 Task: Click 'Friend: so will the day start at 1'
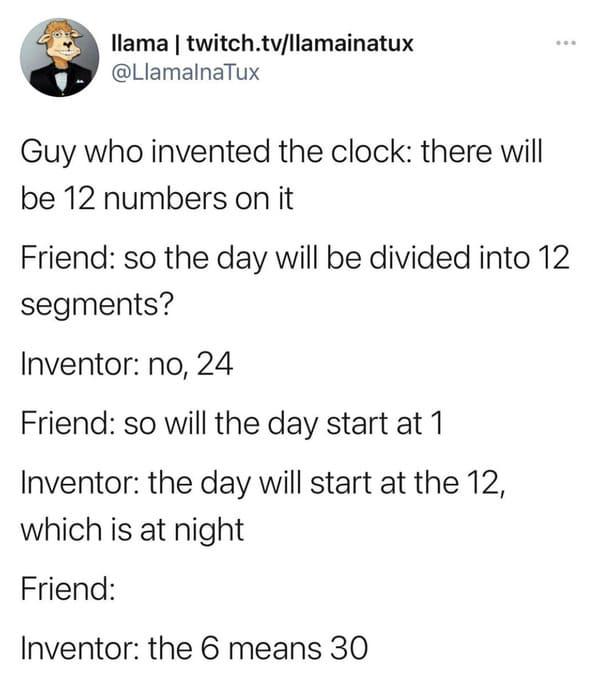232,424
